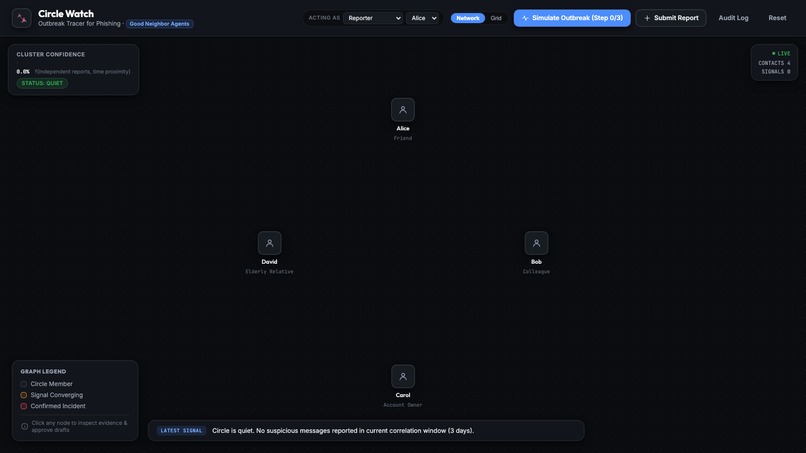Click the green LIVE indicator
The height and width of the screenshot is (453, 806).
pyautogui.click(x=781, y=53)
